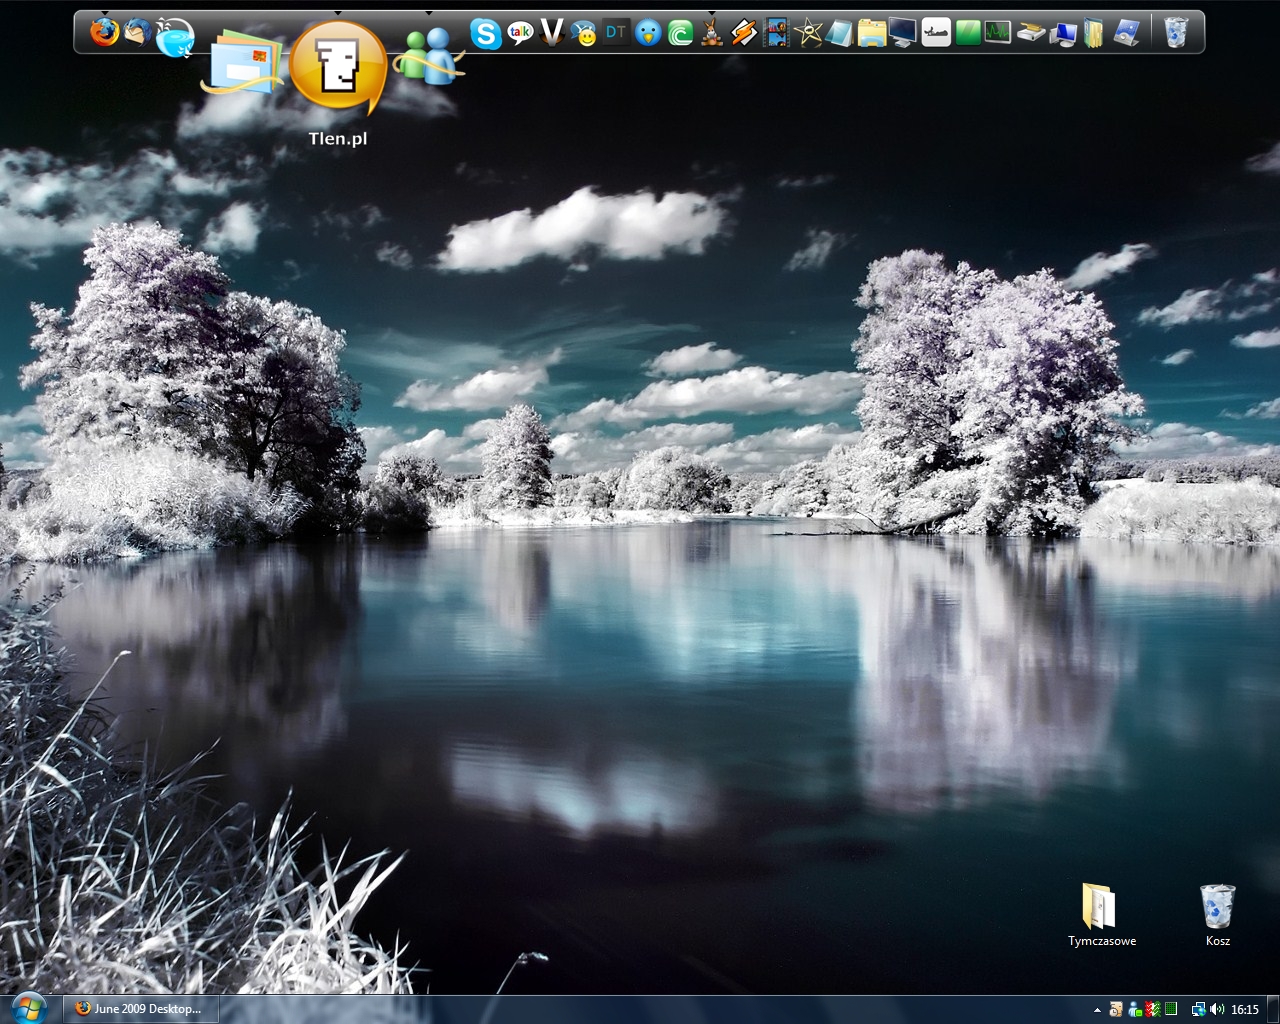Open the Twitter bird dock icon
Screen dimensions: 1280x1024
click(649, 34)
